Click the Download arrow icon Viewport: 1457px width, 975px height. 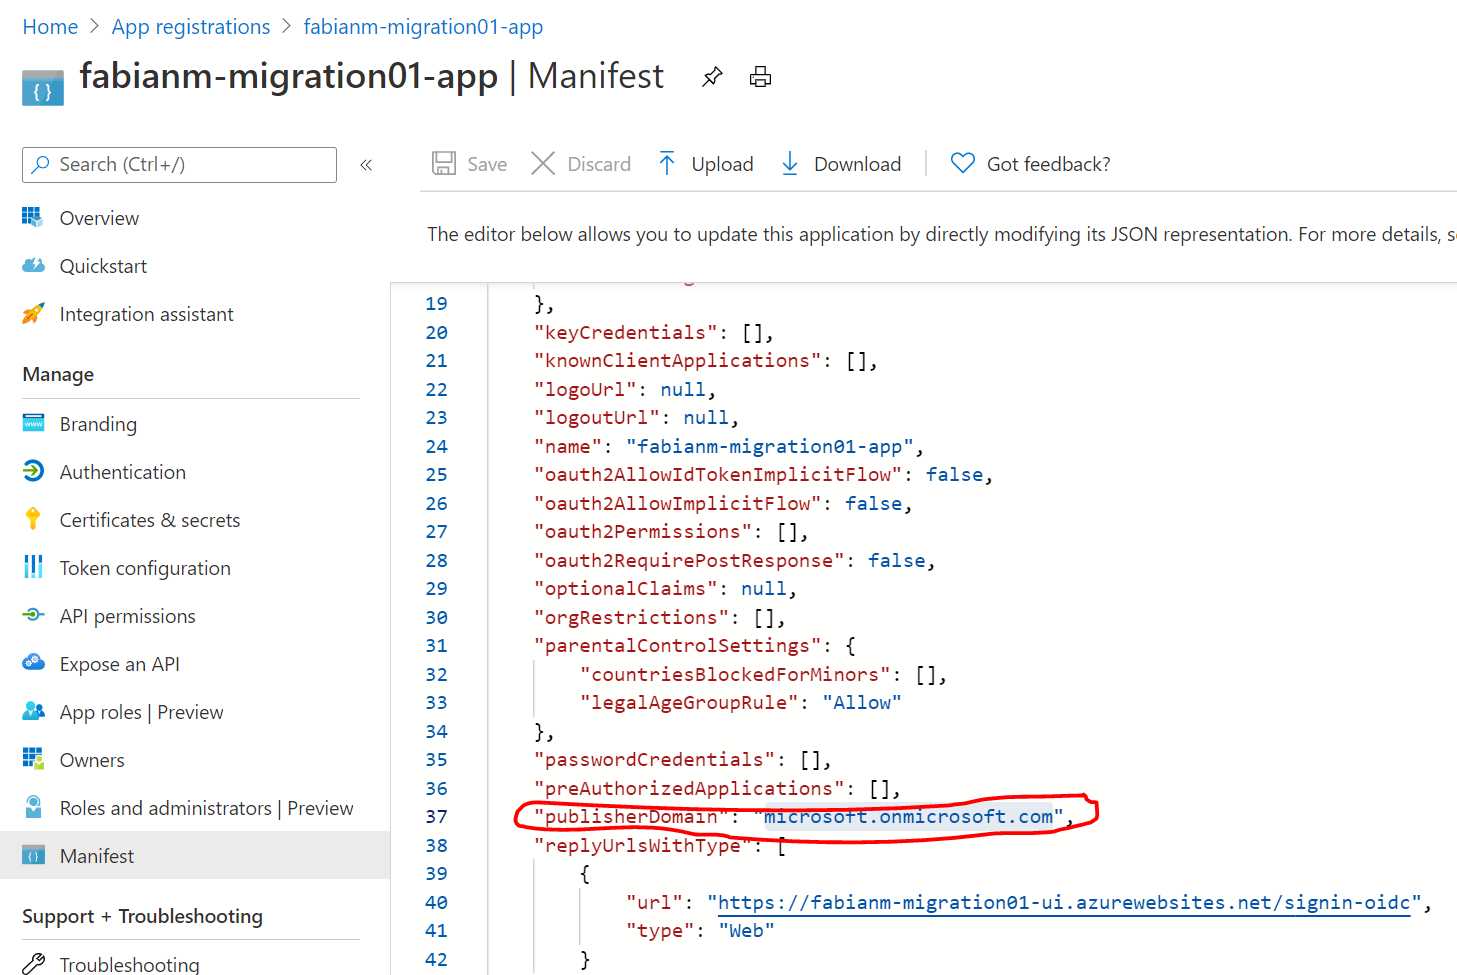click(789, 163)
